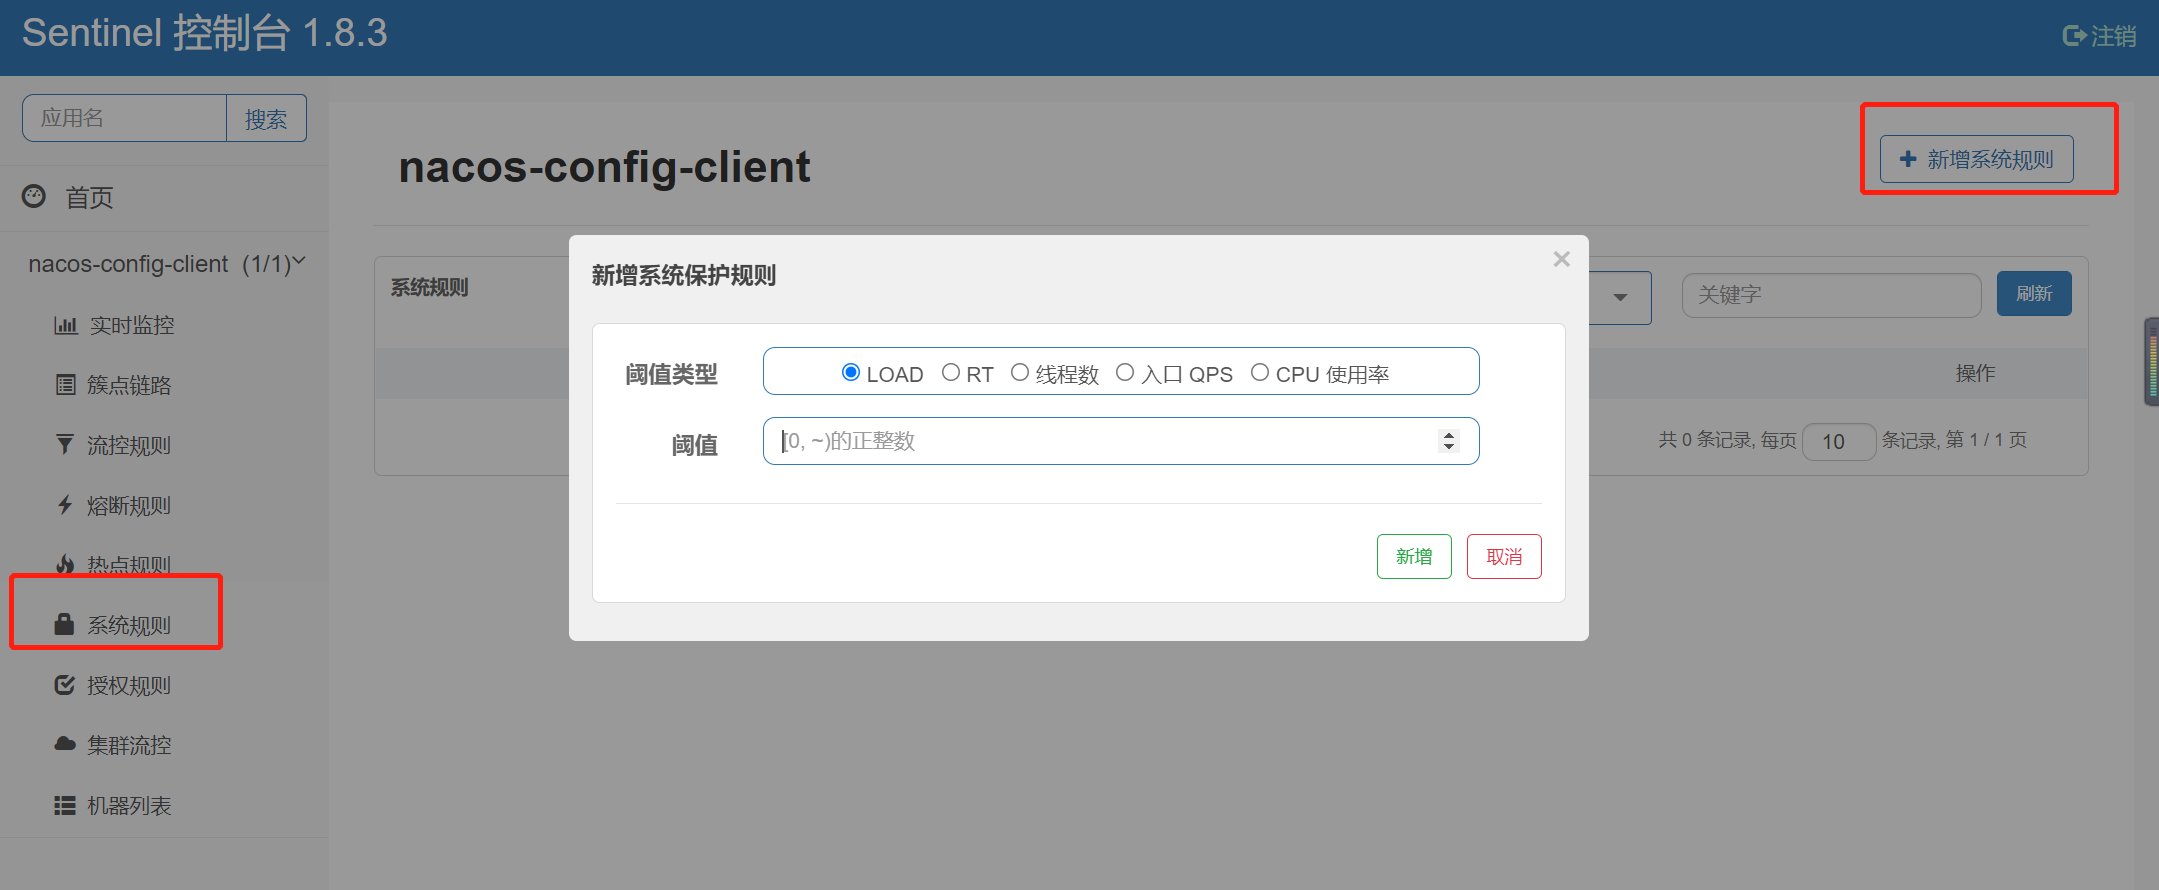The width and height of the screenshot is (2159, 890).
Task: Click the dashboard icon next to 首页
Action: tap(34, 196)
